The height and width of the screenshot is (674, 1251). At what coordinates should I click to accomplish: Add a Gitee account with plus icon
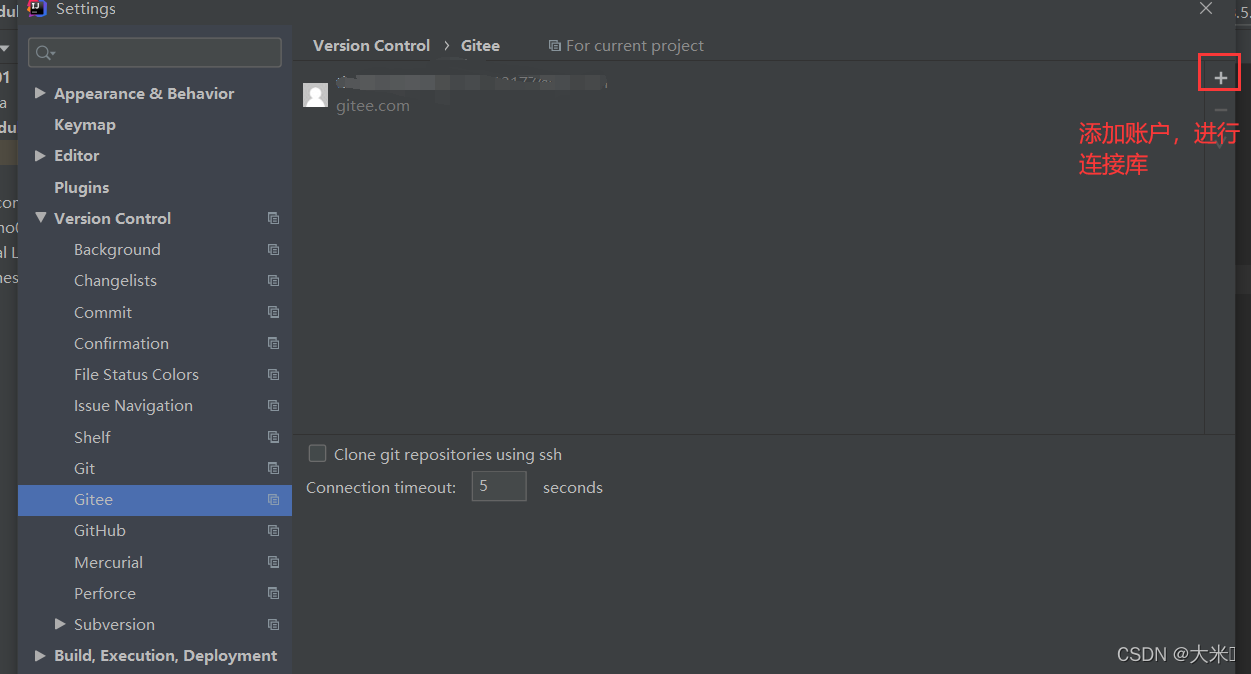pyautogui.click(x=1220, y=77)
